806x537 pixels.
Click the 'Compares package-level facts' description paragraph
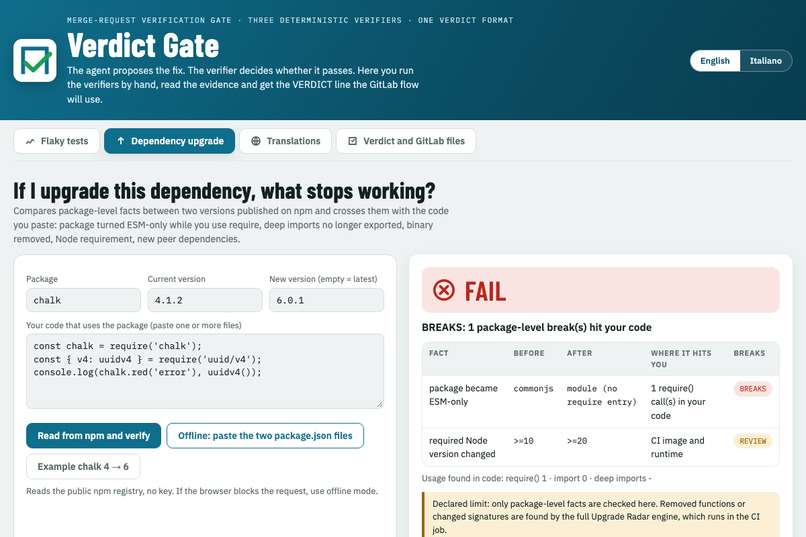pos(231,225)
